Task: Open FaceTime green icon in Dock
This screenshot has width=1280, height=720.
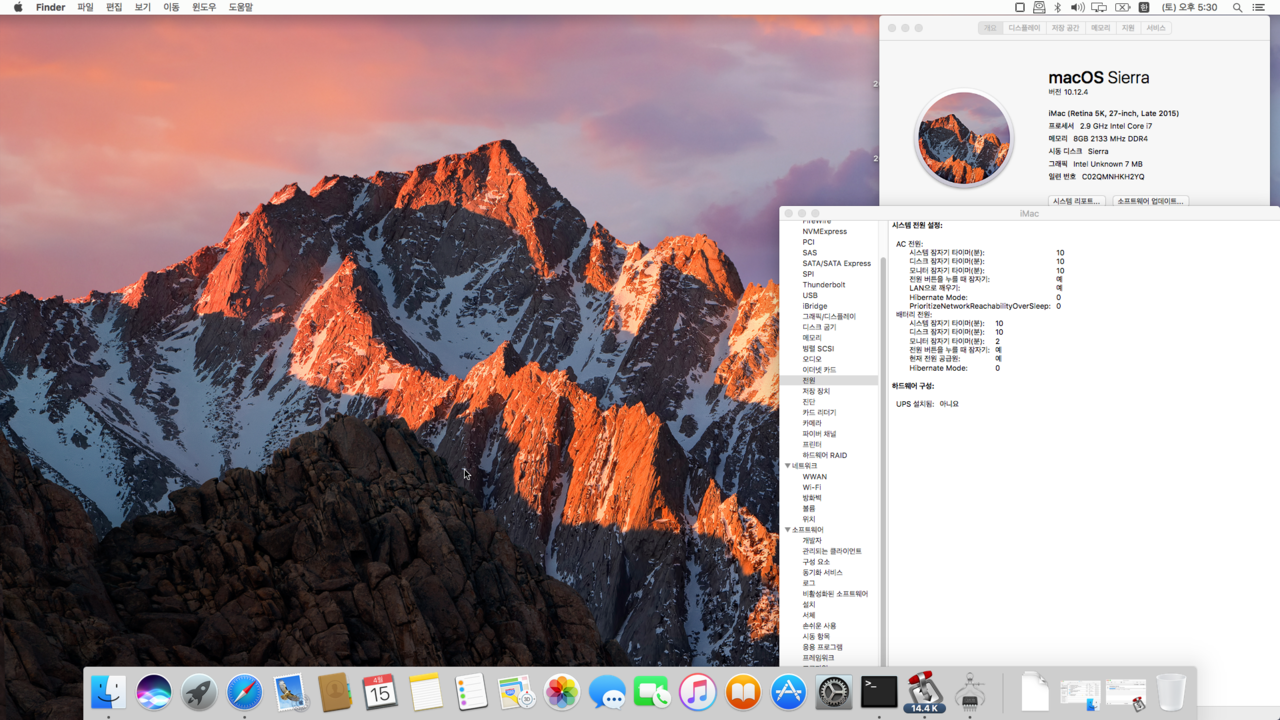Action: click(652, 692)
